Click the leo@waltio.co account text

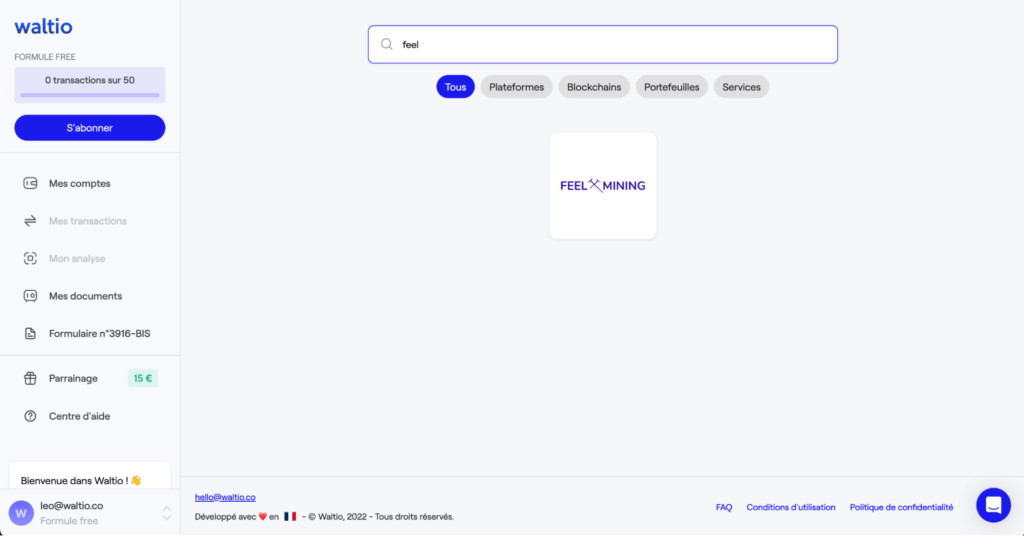click(72, 506)
